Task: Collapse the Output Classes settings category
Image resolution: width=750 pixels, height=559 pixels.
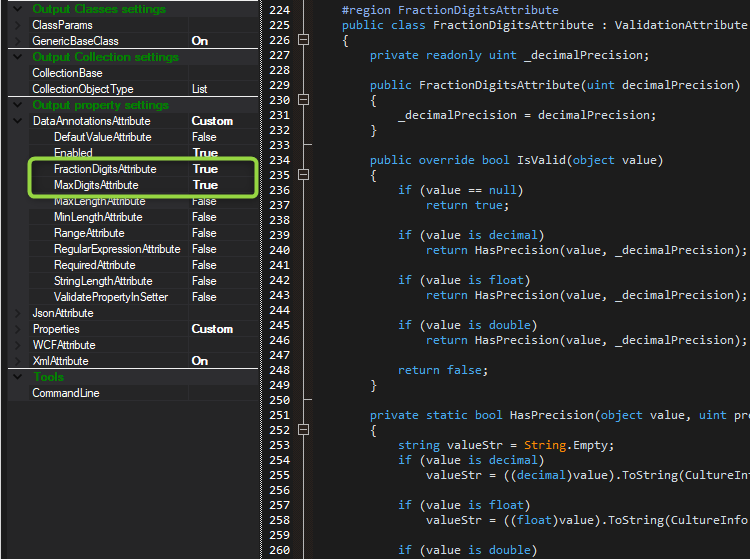Action: 18,9
